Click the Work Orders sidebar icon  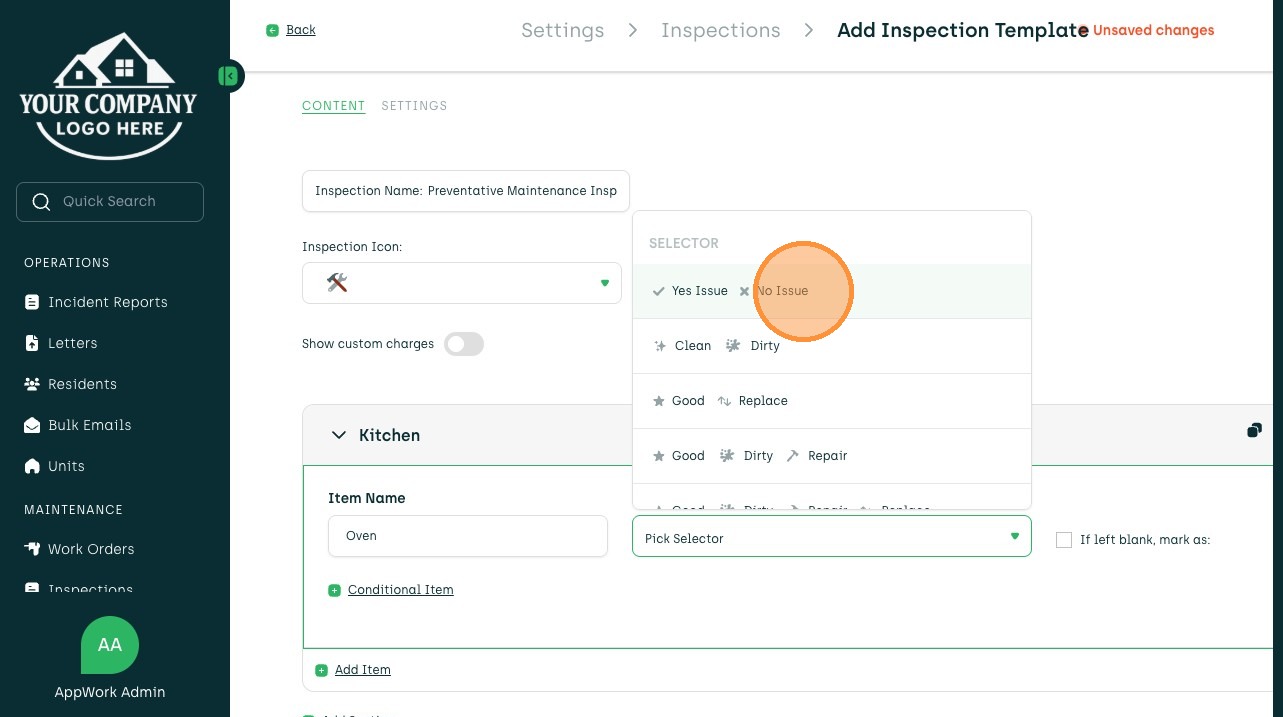[32, 549]
